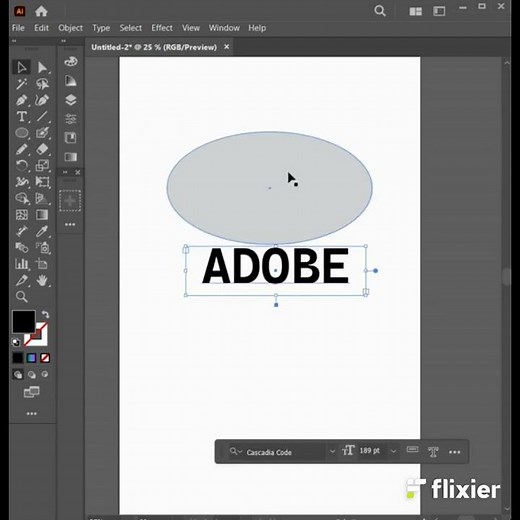Reset to default fill and stroke
The height and width of the screenshot is (520, 520).
16,342
